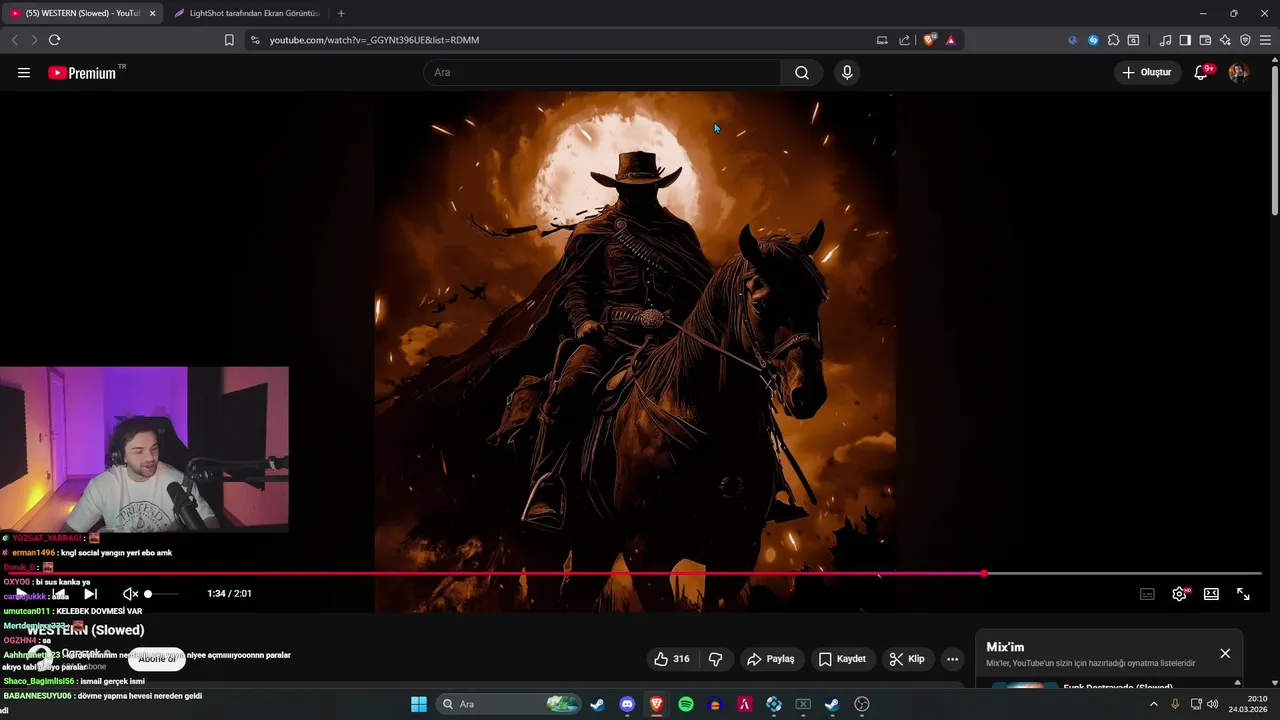Open Discord from the taskbar
Image resolution: width=1280 pixels, height=720 pixels.
(627, 704)
